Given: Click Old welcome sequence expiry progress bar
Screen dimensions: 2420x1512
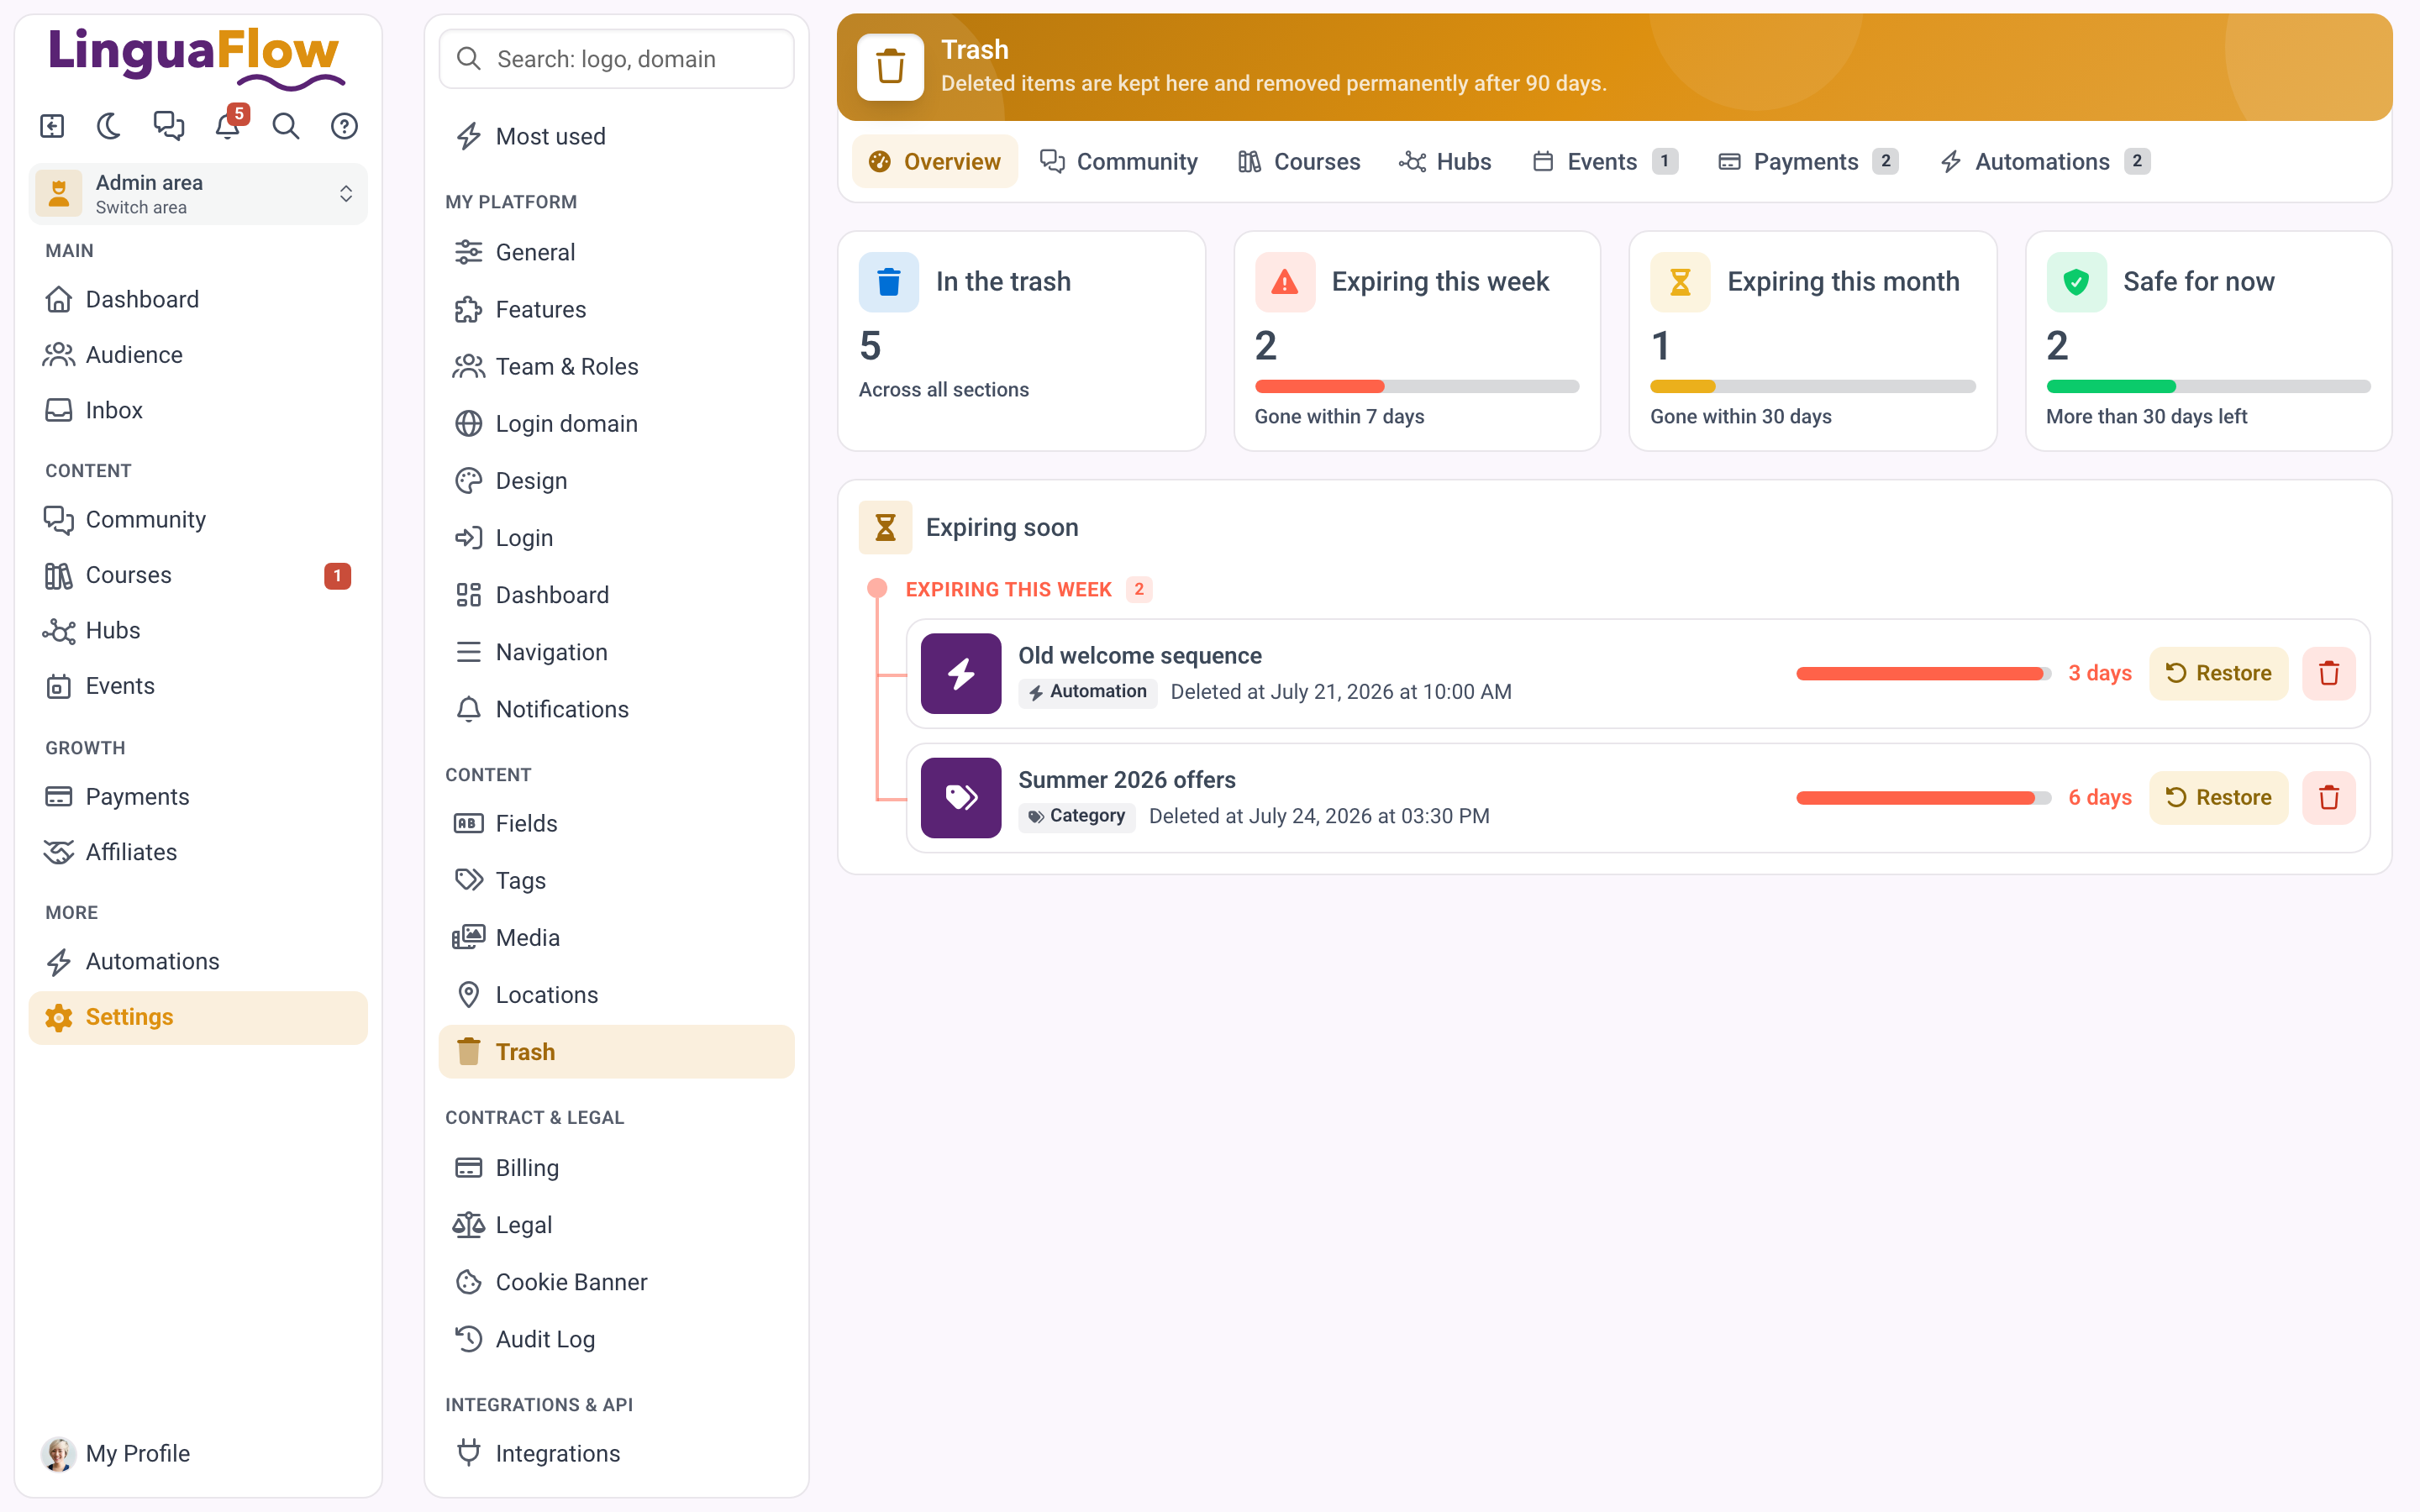Looking at the screenshot, I should click(x=1923, y=674).
